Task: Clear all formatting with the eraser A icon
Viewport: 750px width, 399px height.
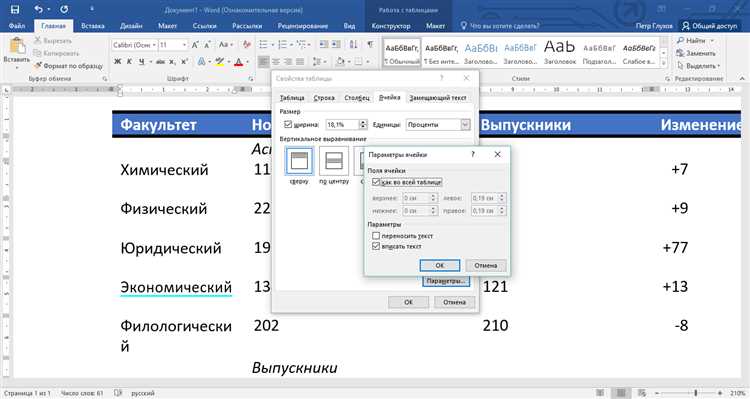Action: click(x=246, y=44)
